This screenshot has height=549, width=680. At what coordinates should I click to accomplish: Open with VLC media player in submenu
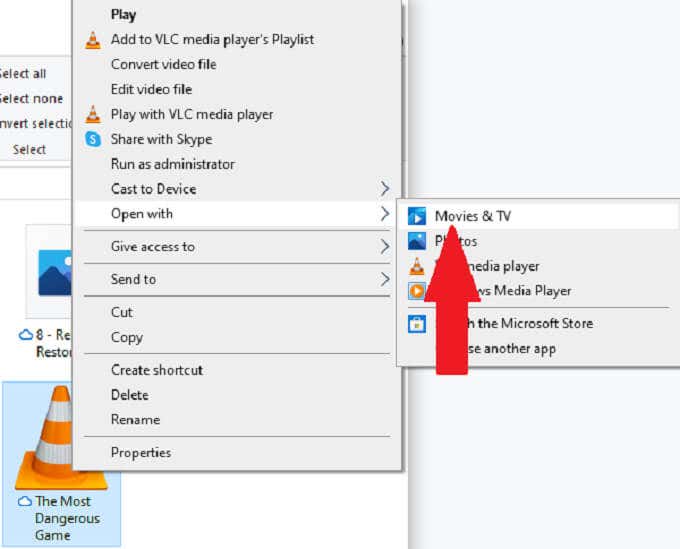538,266
